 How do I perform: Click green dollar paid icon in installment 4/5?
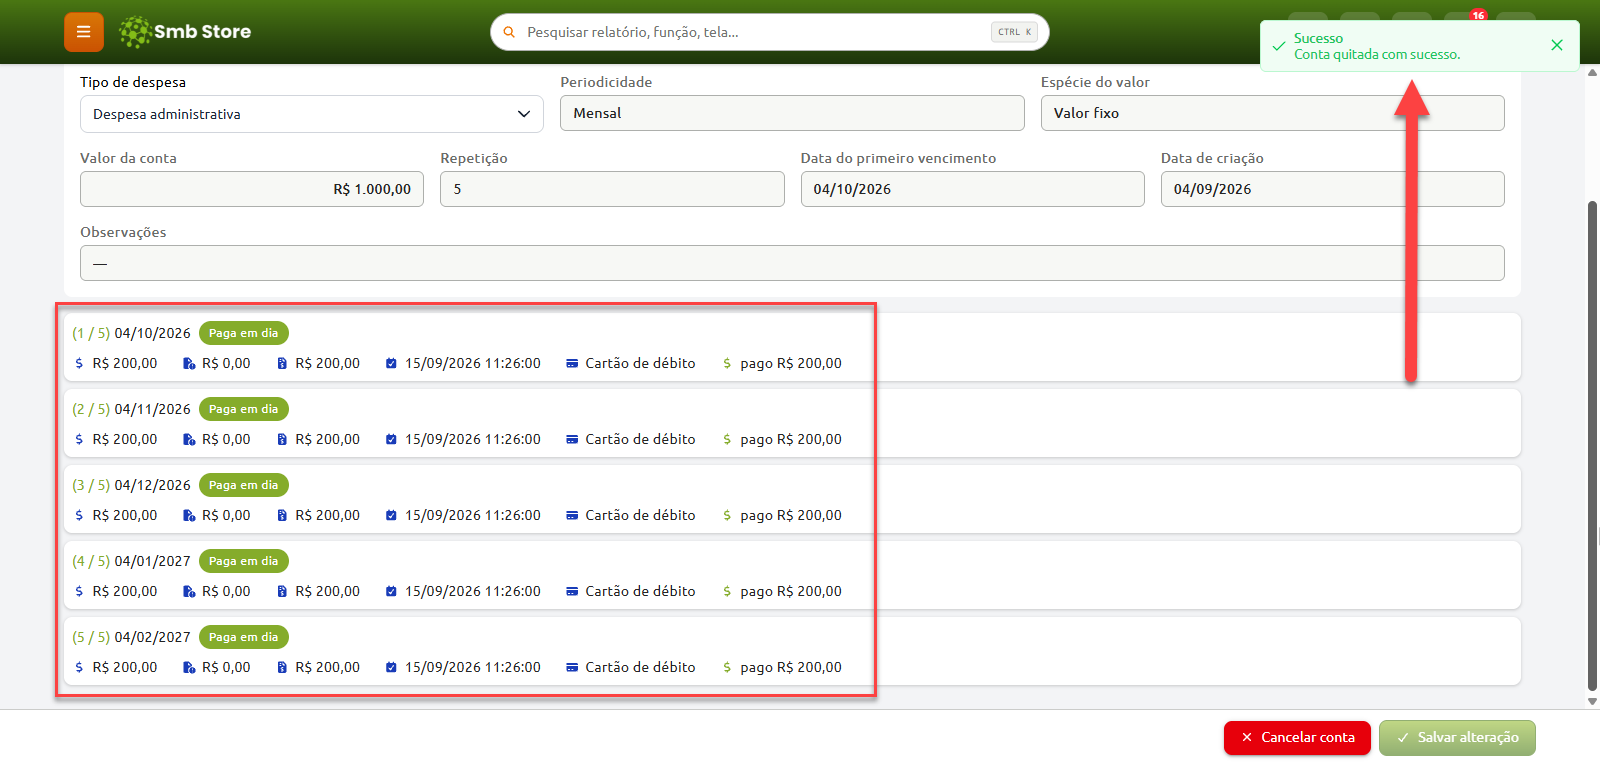point(727,591)
